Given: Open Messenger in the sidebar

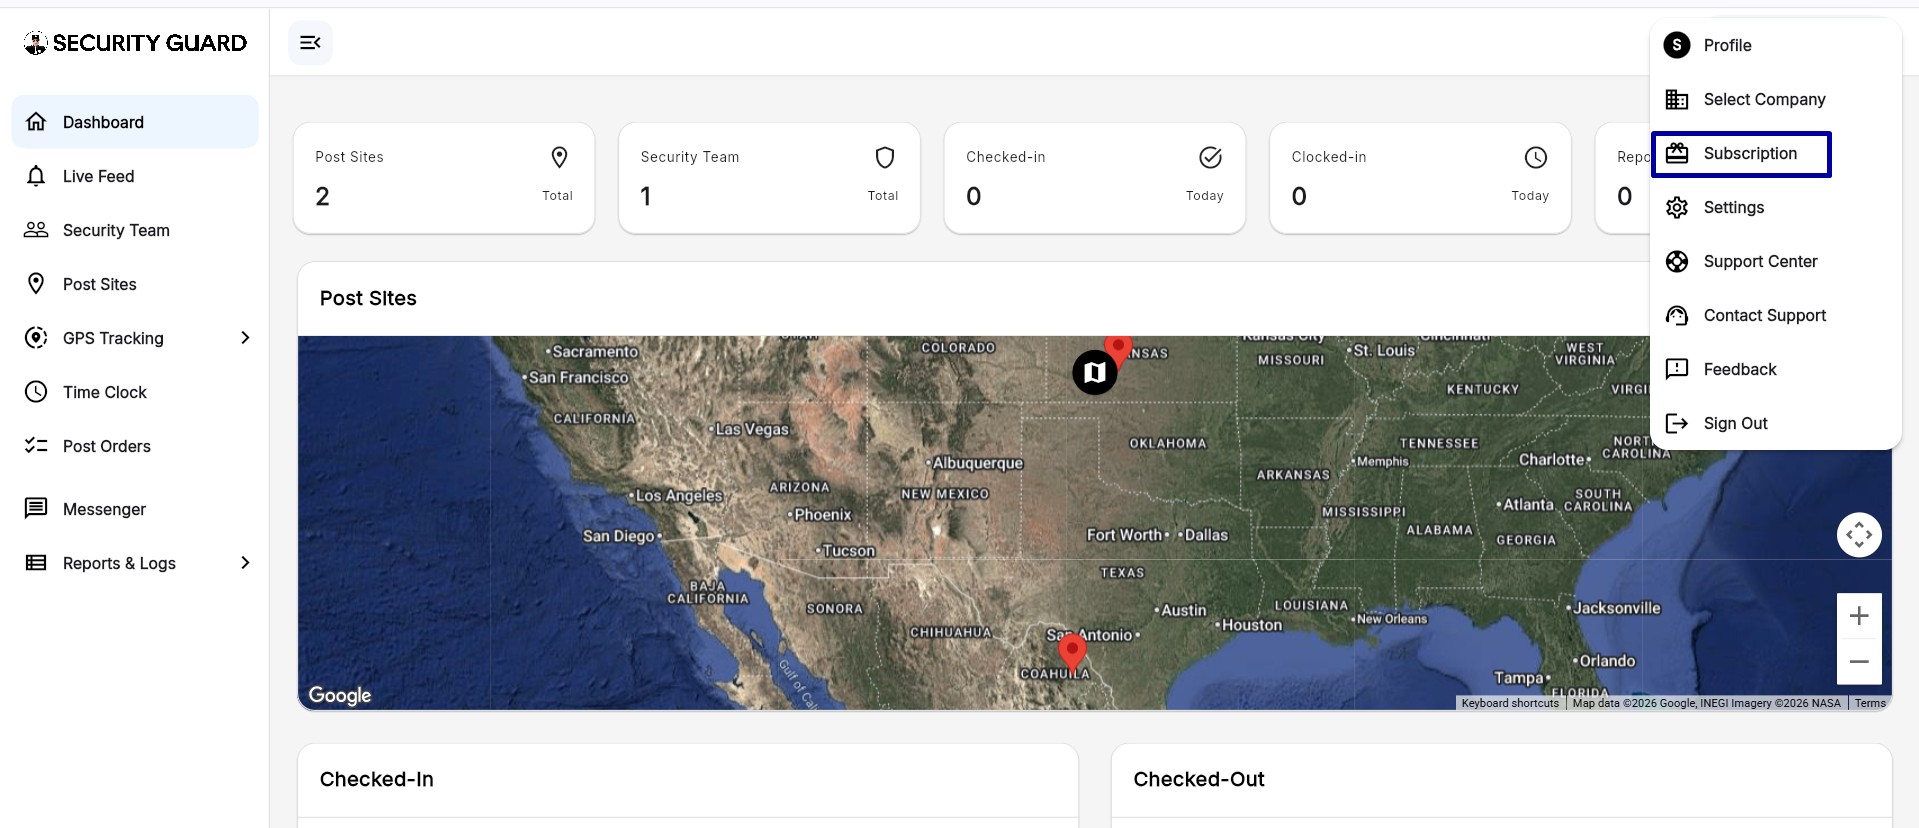Looking at the screenshot, I should 135,509.
